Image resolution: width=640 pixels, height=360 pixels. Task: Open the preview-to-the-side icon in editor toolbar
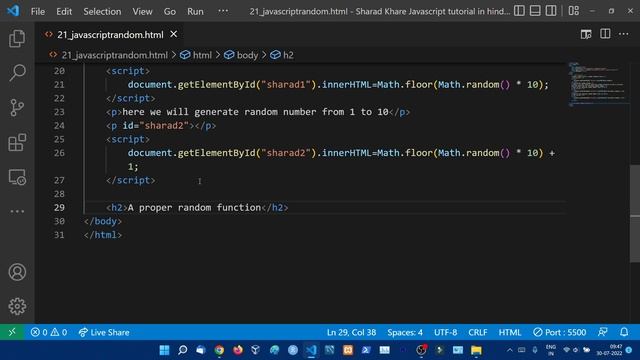click(586, 34)
